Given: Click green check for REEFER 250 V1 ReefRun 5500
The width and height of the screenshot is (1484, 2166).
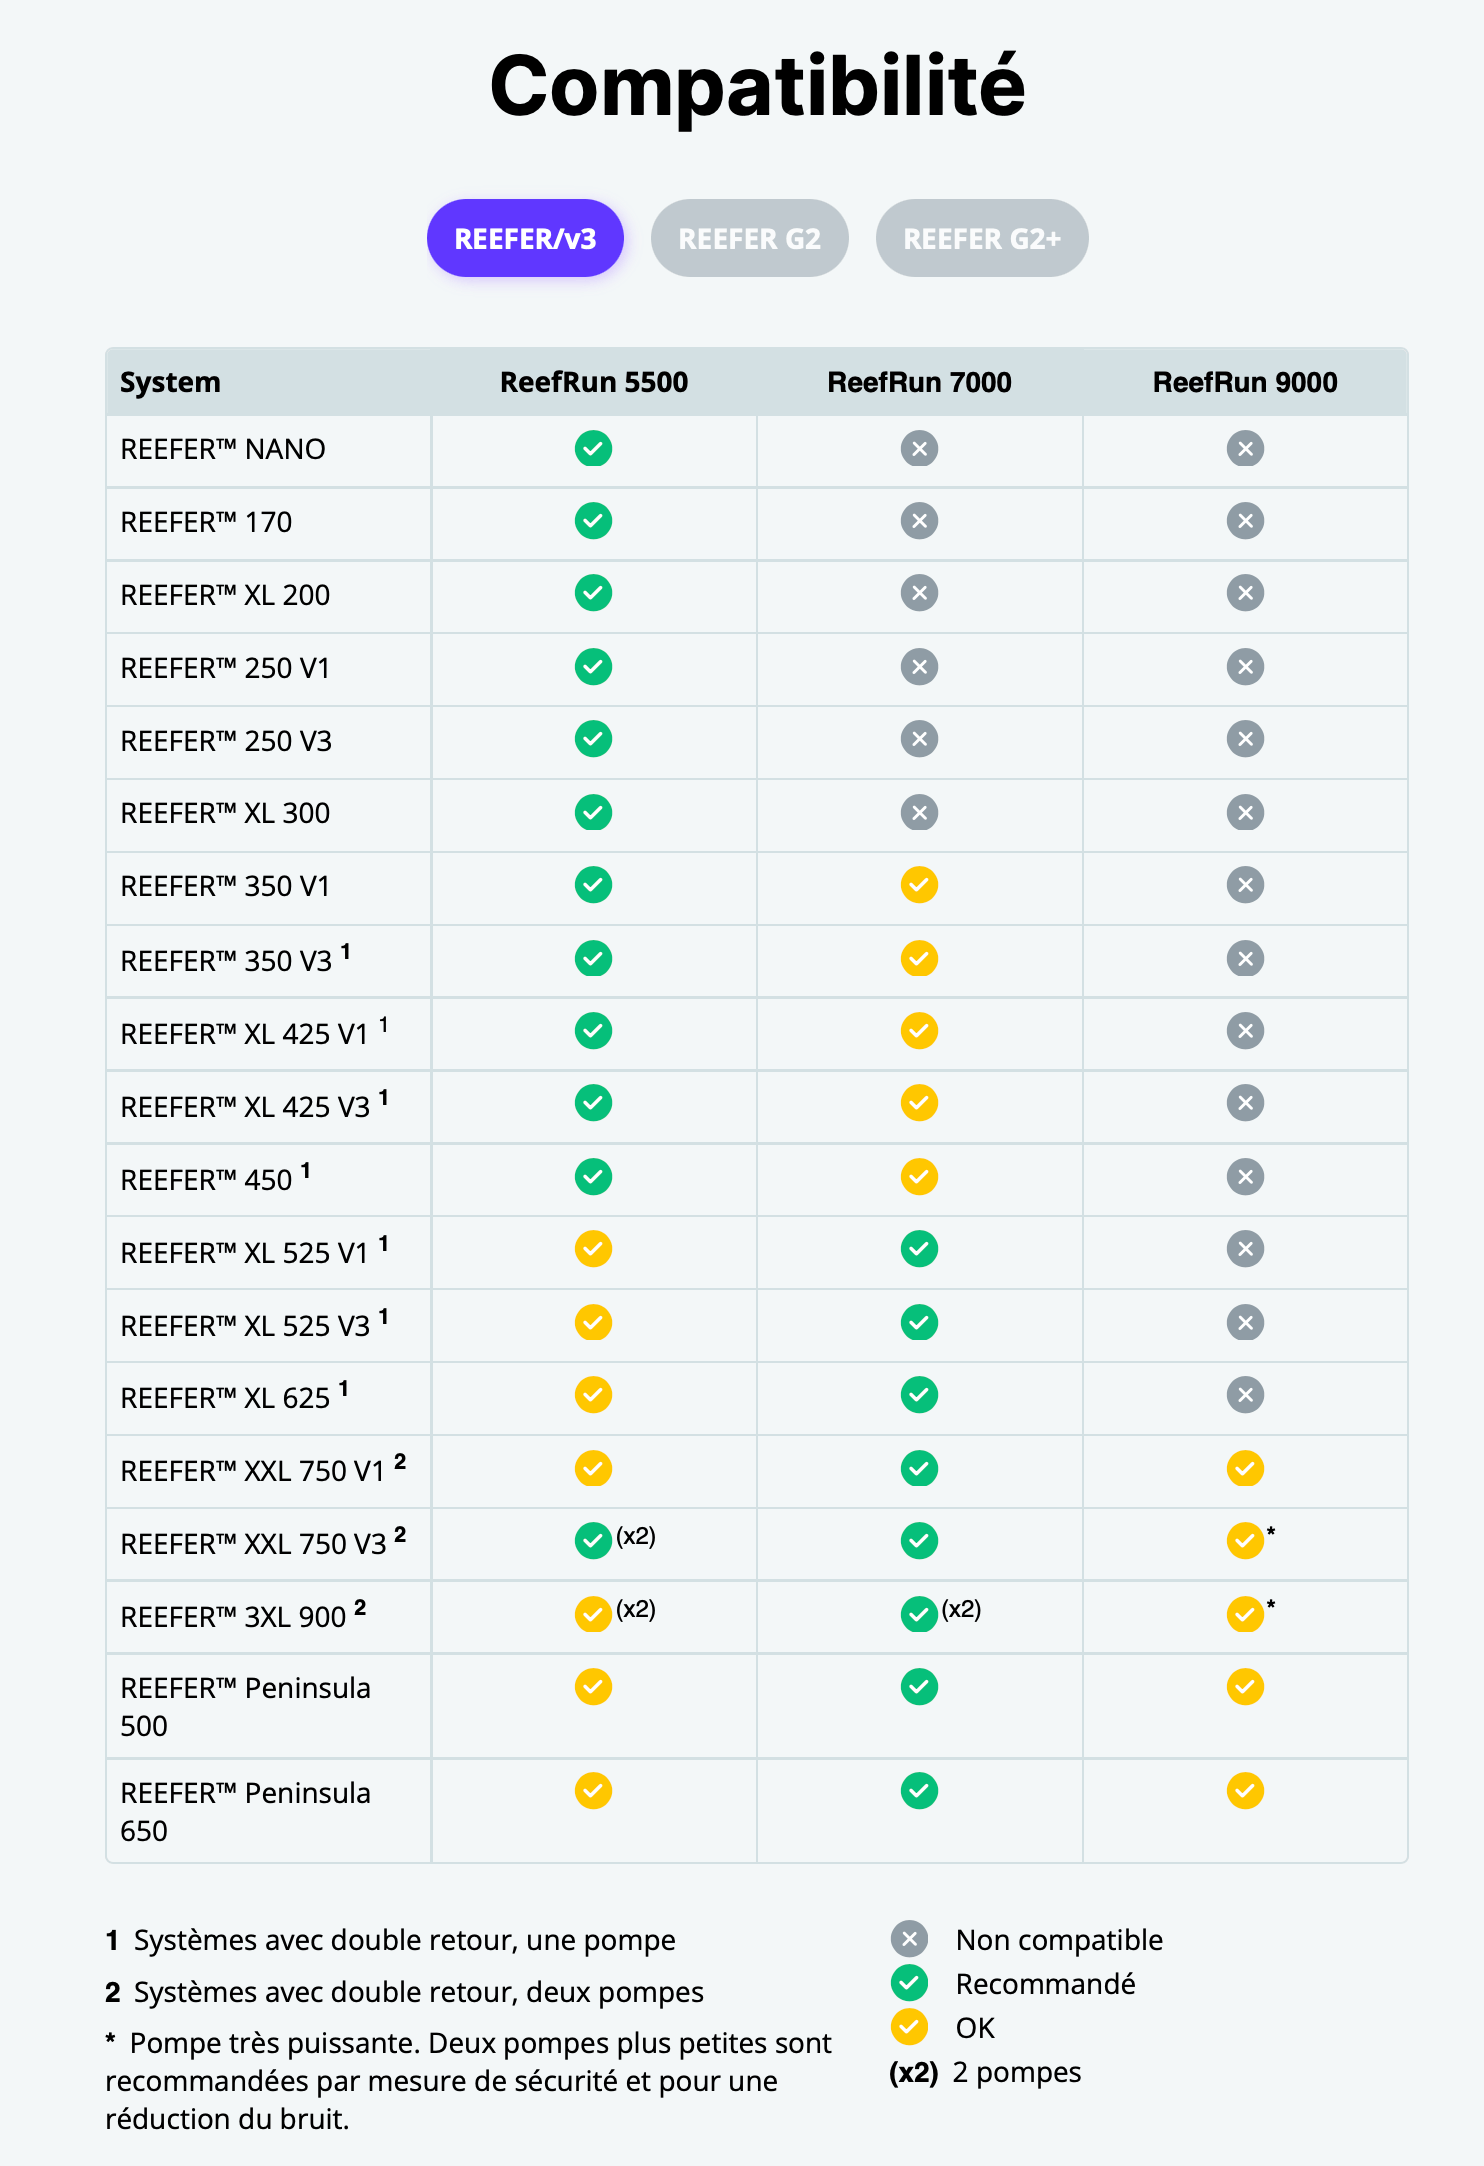Looking at the screenshot, I should tap(593, 667).
